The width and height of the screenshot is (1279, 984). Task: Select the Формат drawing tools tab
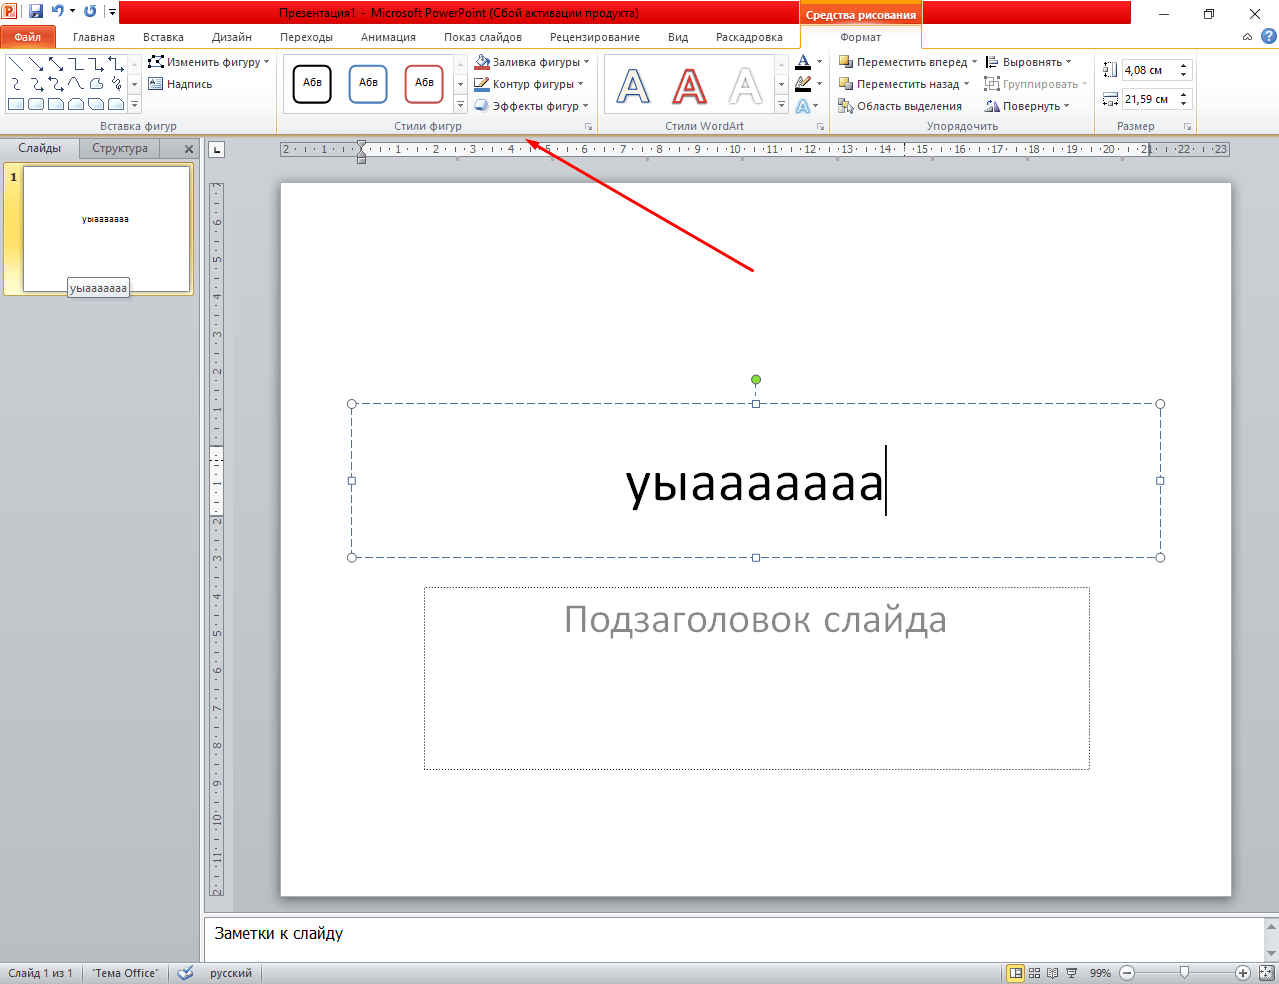[x=860, y=37]
